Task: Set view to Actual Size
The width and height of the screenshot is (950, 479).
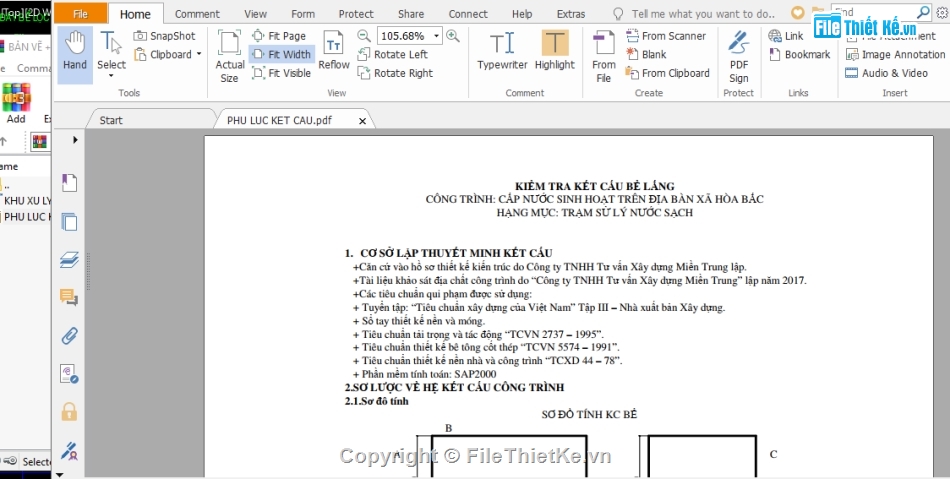Action: [x=230, y=56]
